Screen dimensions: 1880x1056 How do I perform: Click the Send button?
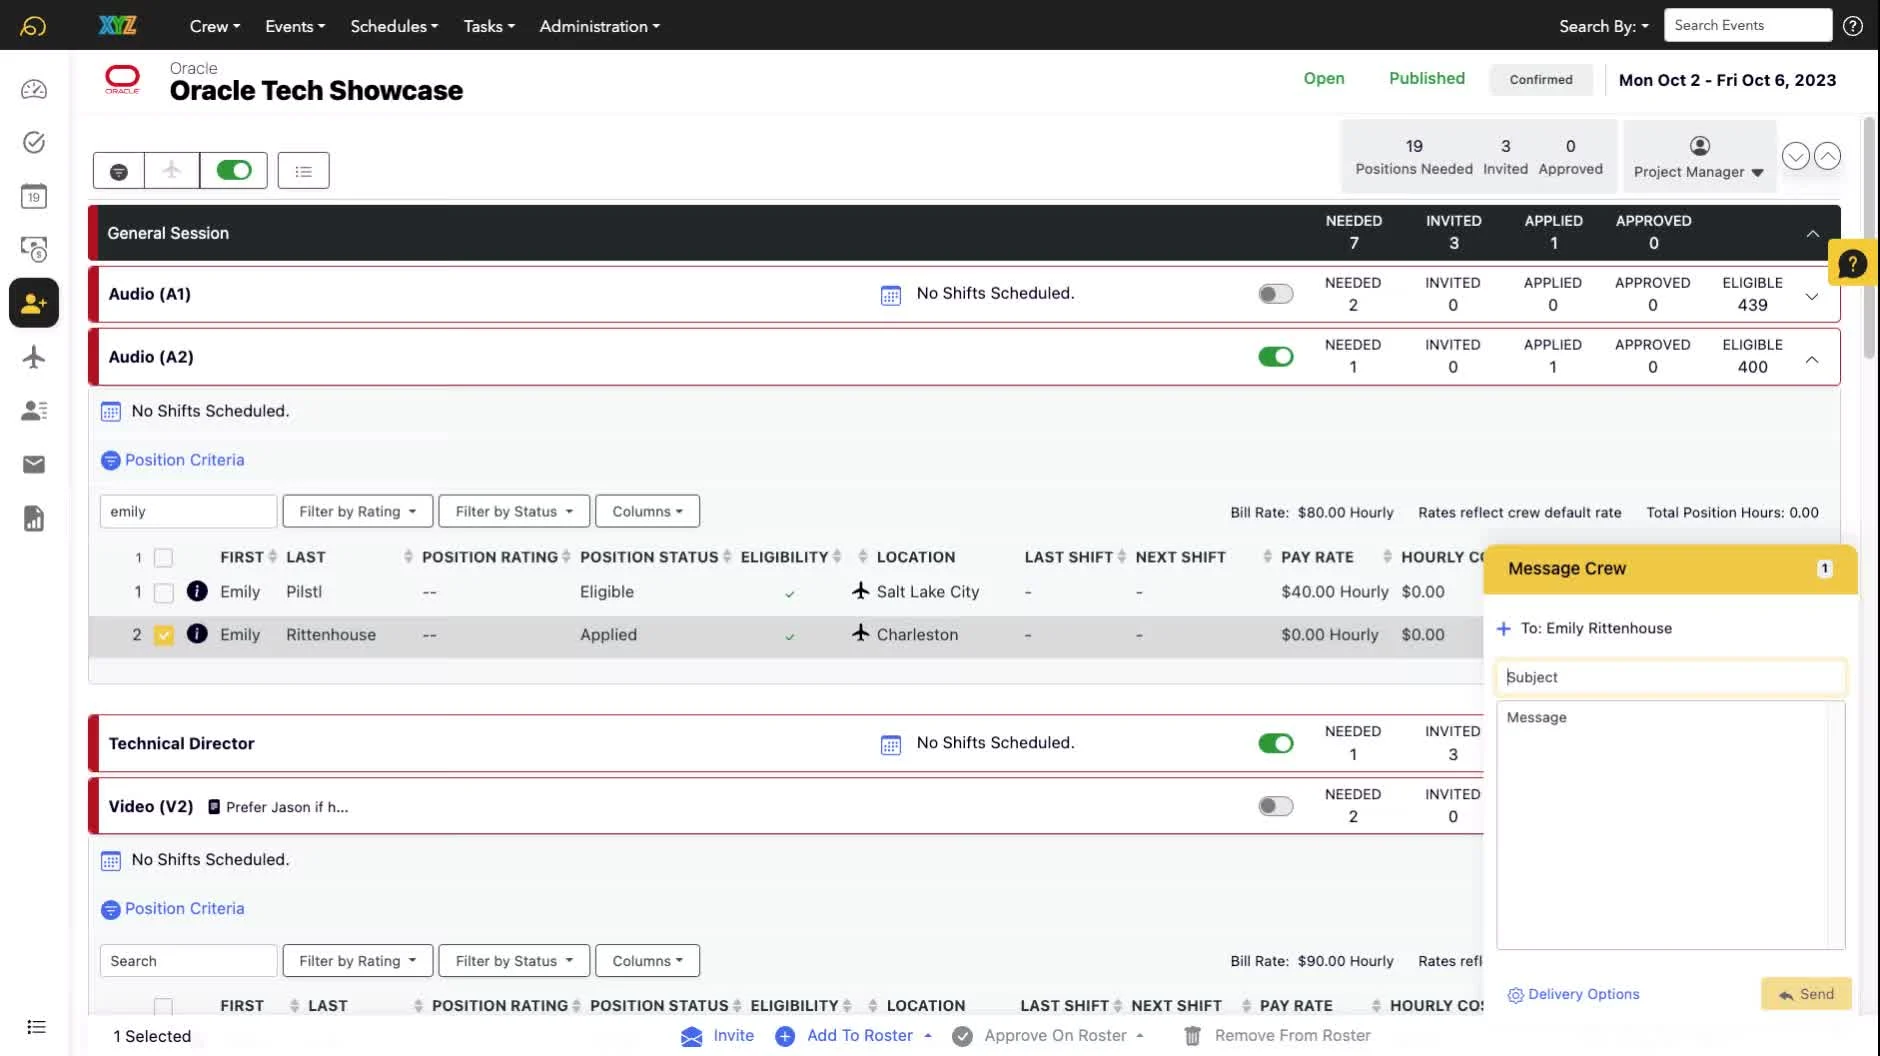click(x=1806, y=994)
